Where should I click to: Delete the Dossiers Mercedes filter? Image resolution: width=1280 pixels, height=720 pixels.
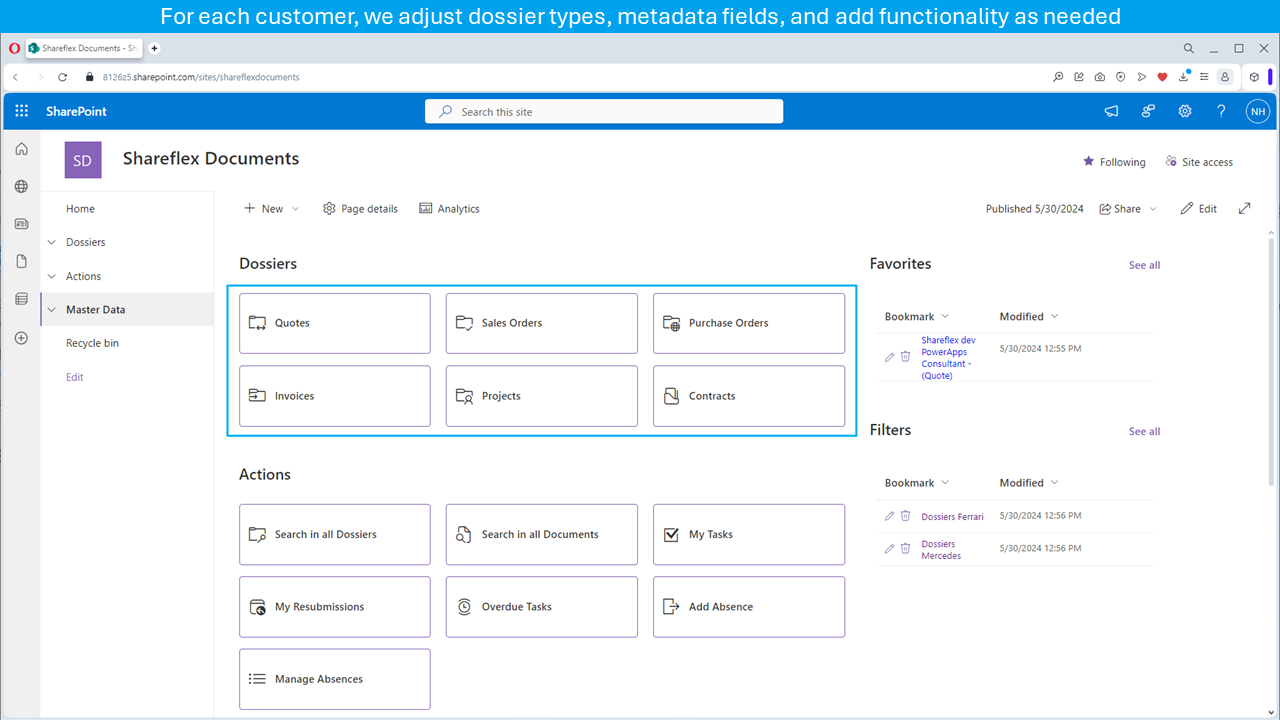905,549
